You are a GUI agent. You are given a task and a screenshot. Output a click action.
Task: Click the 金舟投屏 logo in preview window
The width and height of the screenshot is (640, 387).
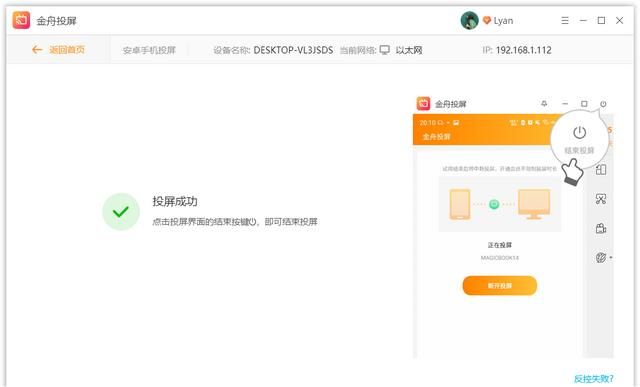(423, 104)
